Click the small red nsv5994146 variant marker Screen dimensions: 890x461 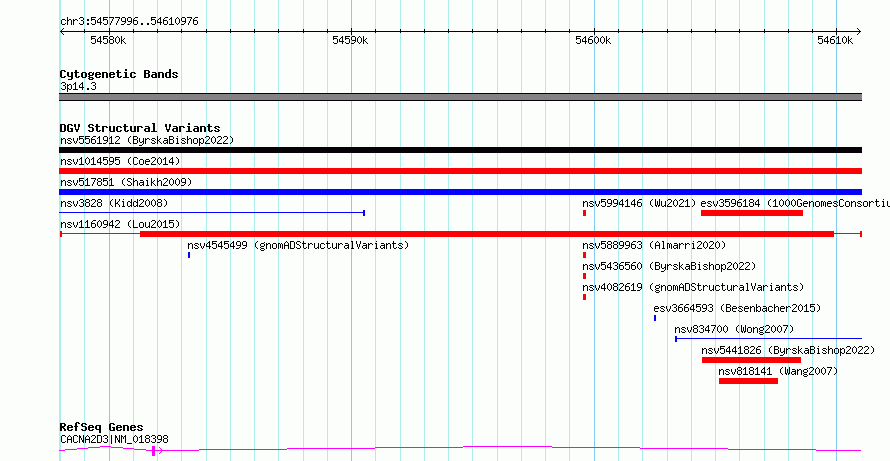point(585,213)
